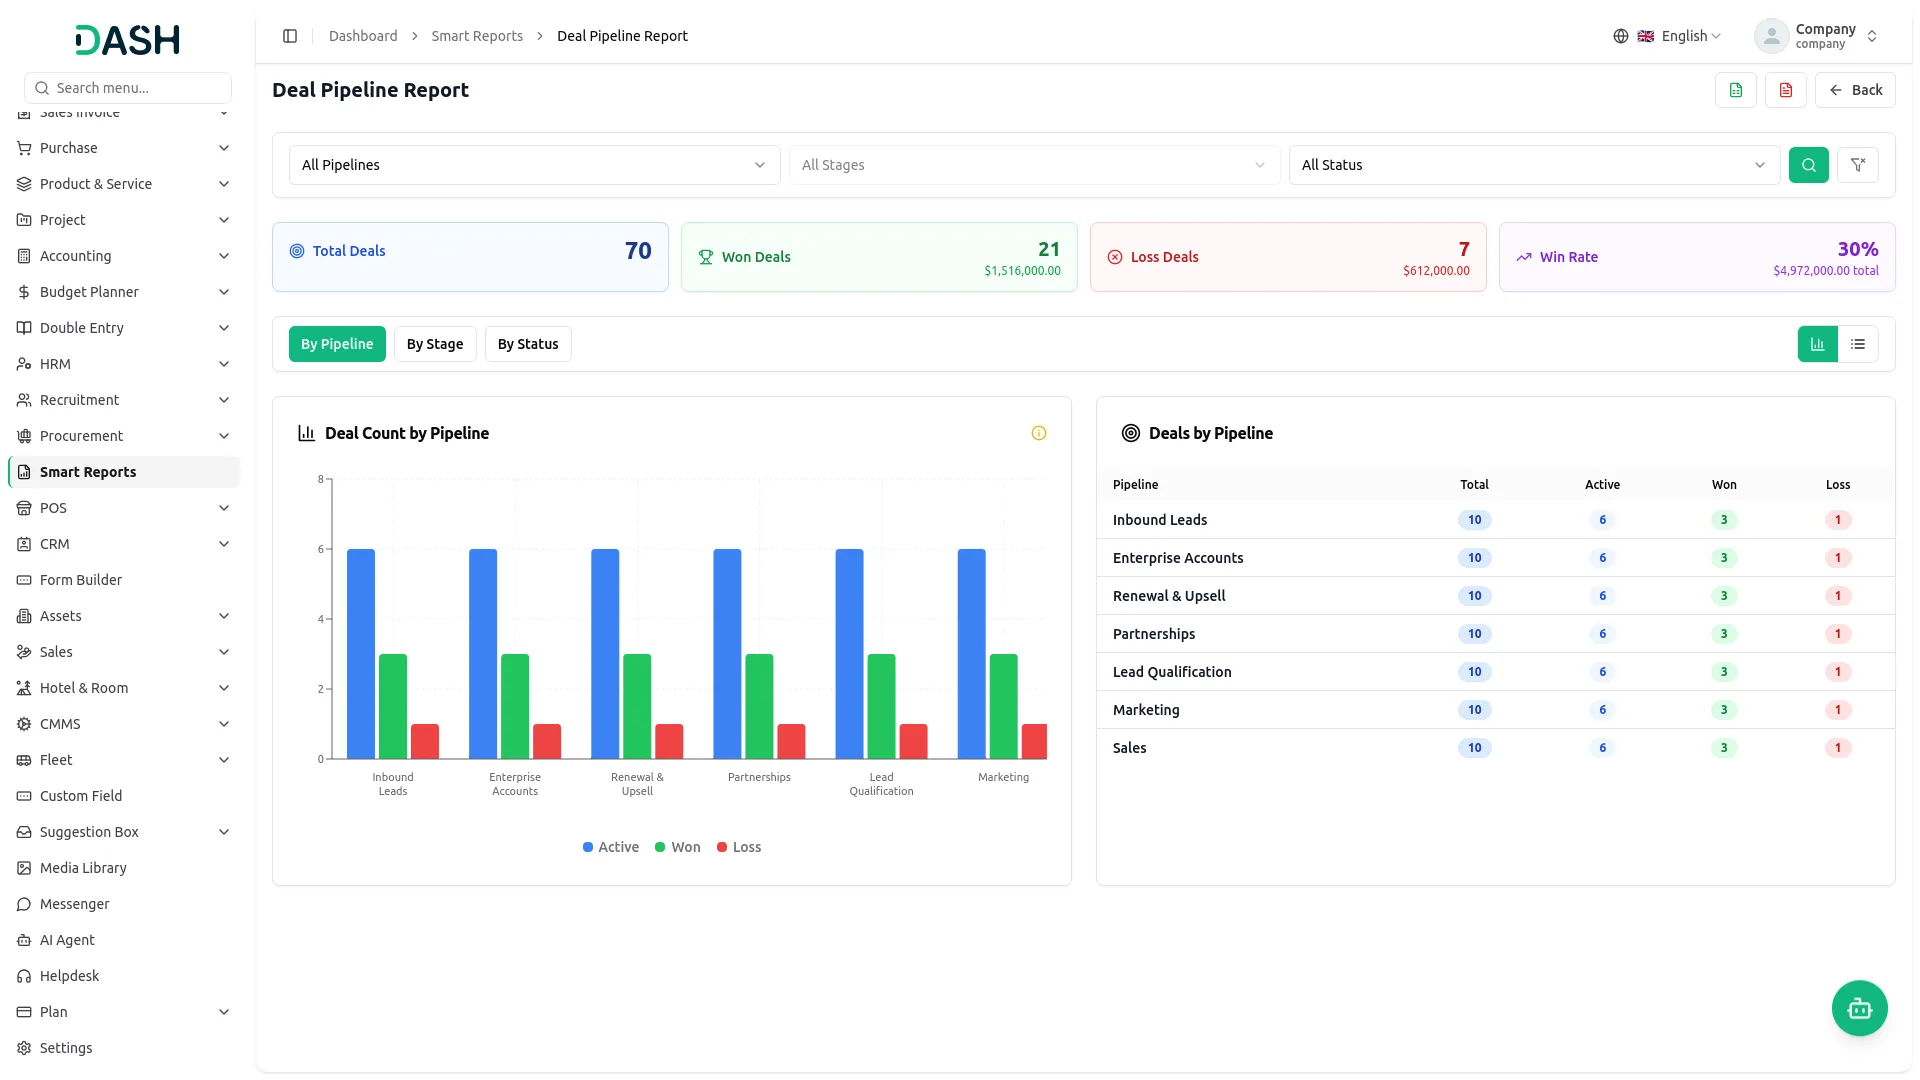Click the Settings gear icon
This screenshot has height=1080, width=1920.
(x=24, y=1048)
